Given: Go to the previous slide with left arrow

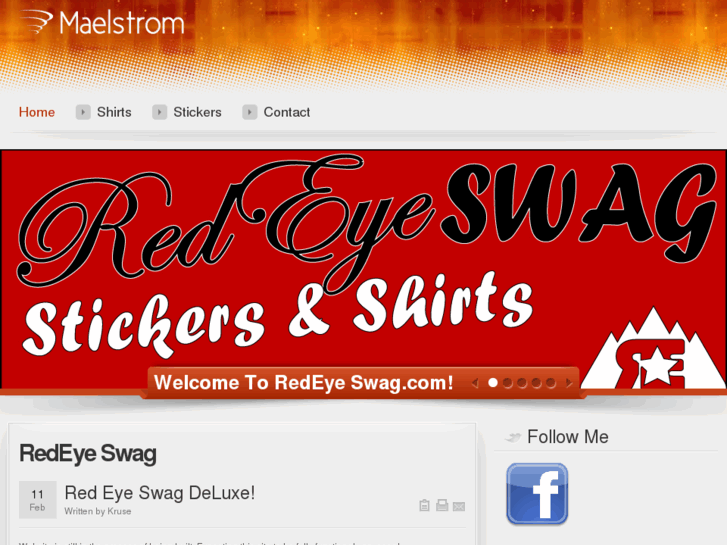Looking at the screenshot, I should click(475, 383).
